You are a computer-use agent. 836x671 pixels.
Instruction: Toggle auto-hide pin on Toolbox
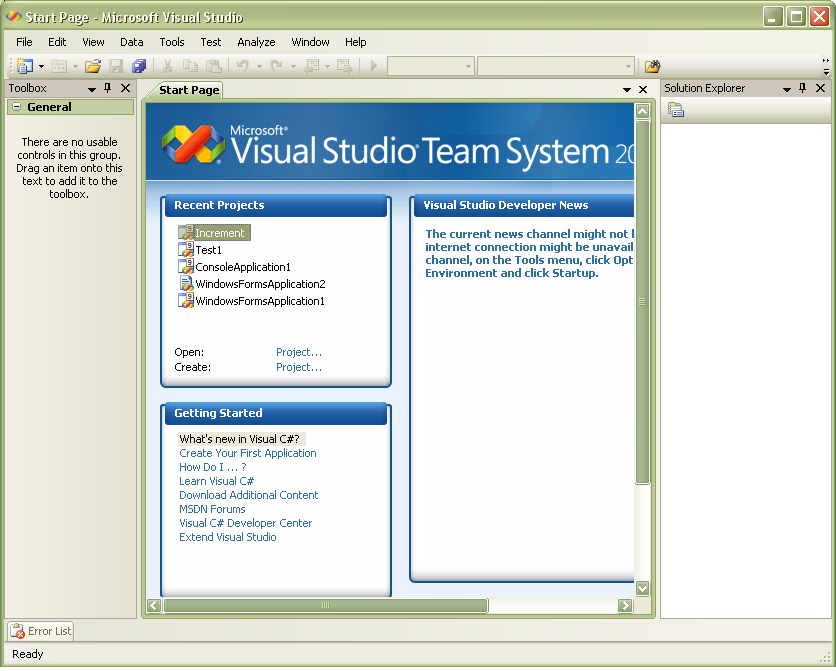tap(108, 88)
